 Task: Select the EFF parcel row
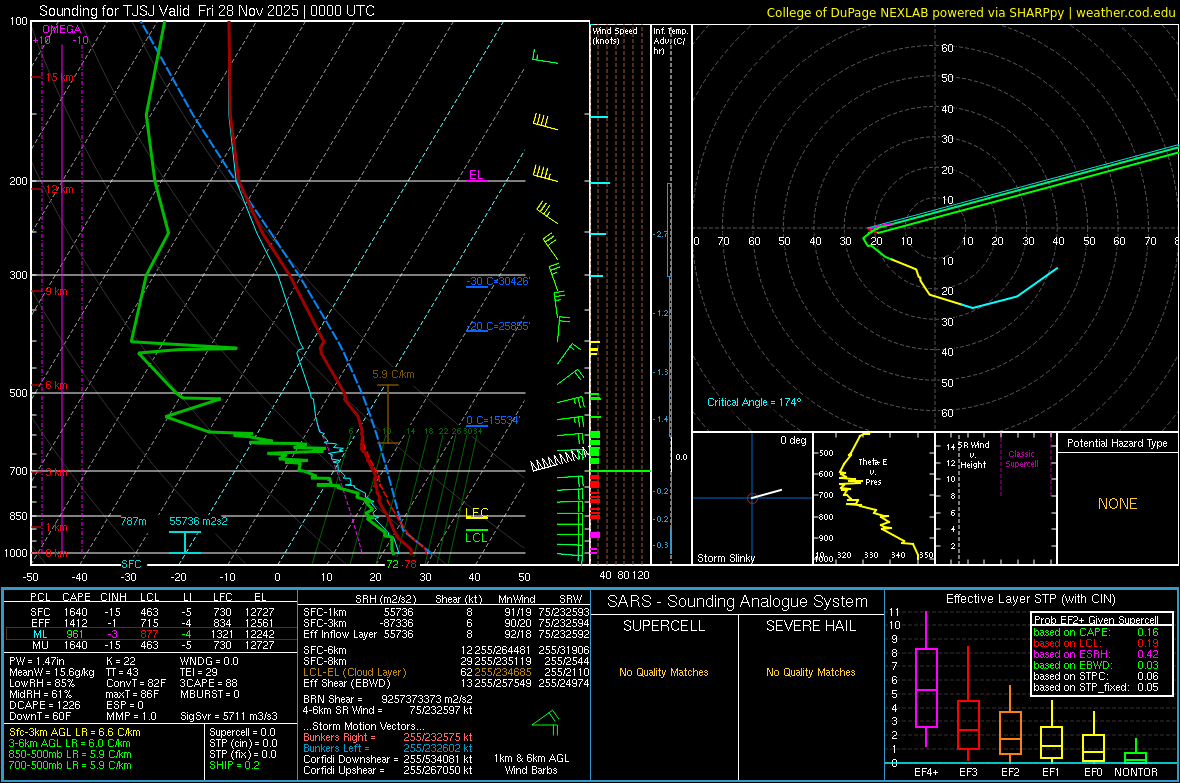(151, 623)
